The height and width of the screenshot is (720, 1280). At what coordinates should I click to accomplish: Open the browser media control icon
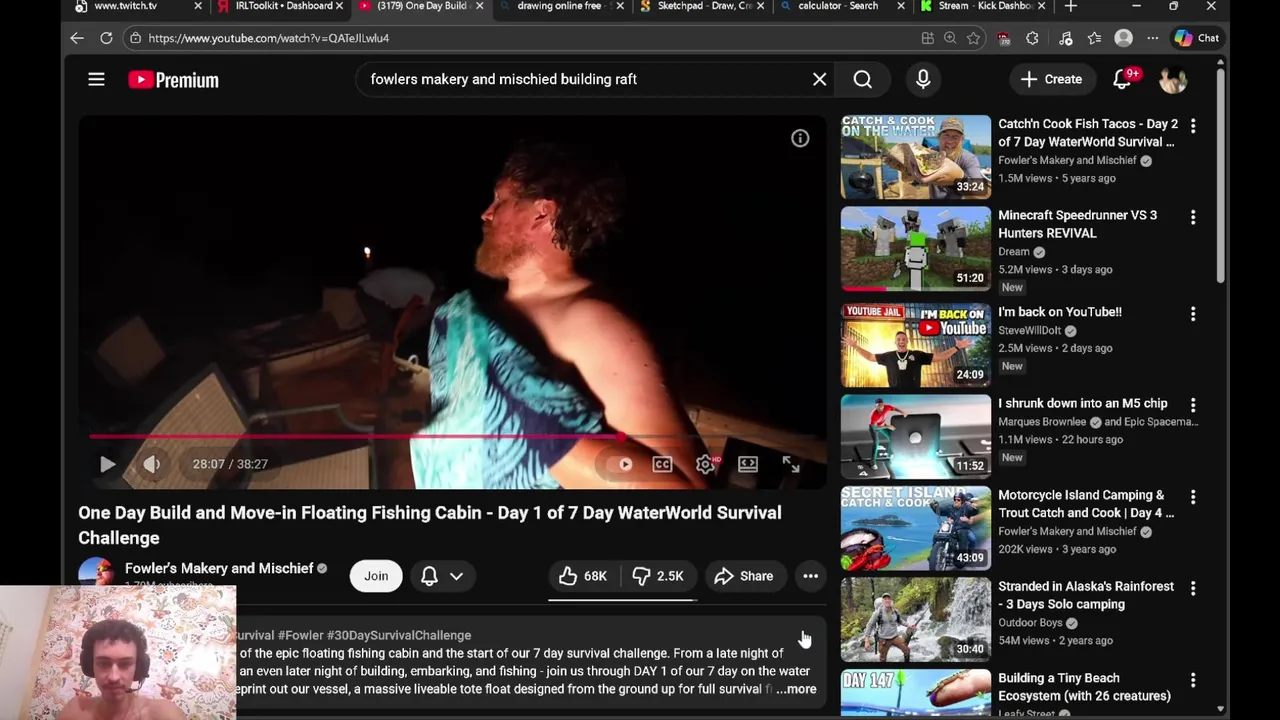1065,38
